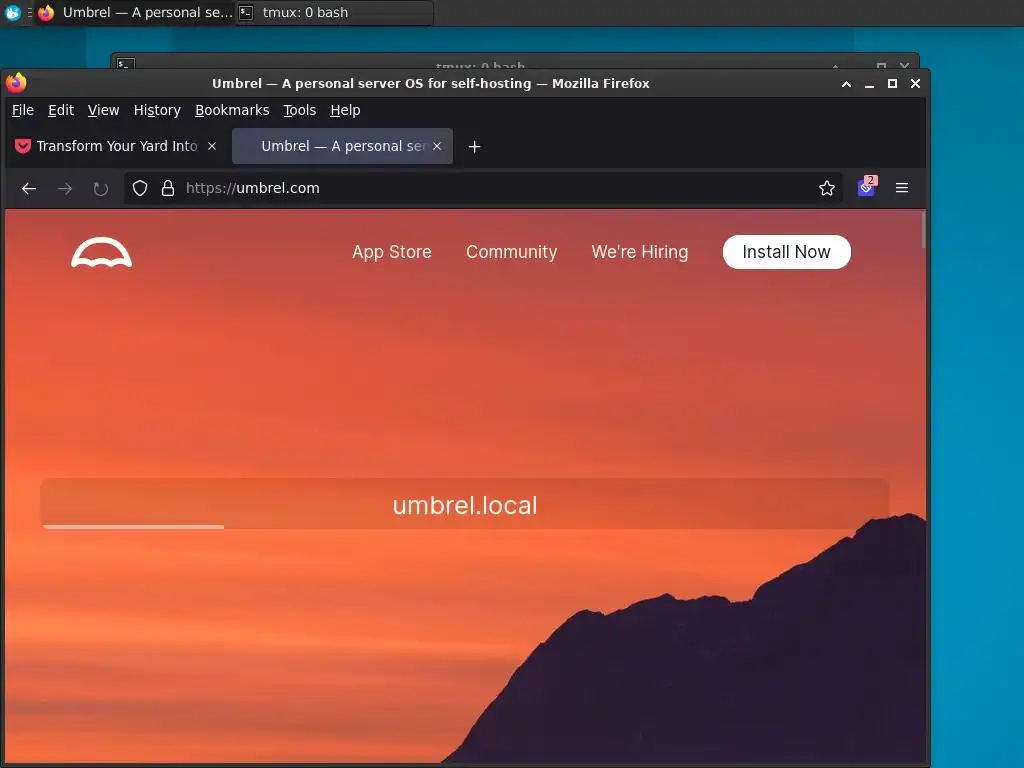The height and width of the screenshot is (768, 1024).
Task: Open the View menu
Action: click(103, 110)
